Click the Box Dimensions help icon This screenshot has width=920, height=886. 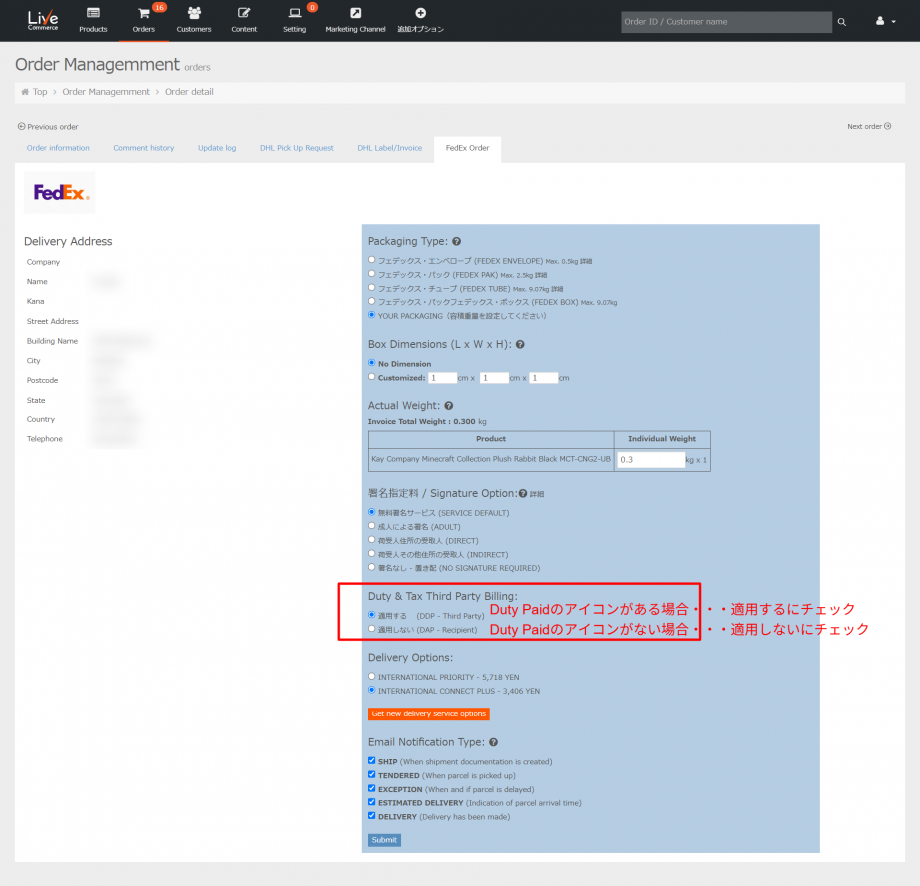[520, 344]
